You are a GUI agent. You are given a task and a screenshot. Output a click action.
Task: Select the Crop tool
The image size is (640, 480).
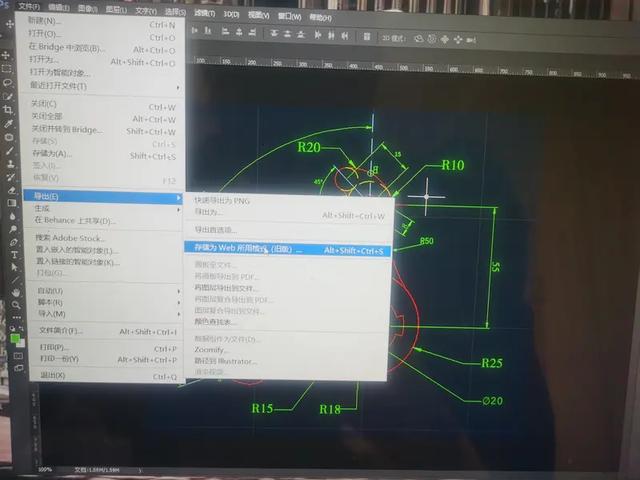pyautogui.click(x=8, y=108)
